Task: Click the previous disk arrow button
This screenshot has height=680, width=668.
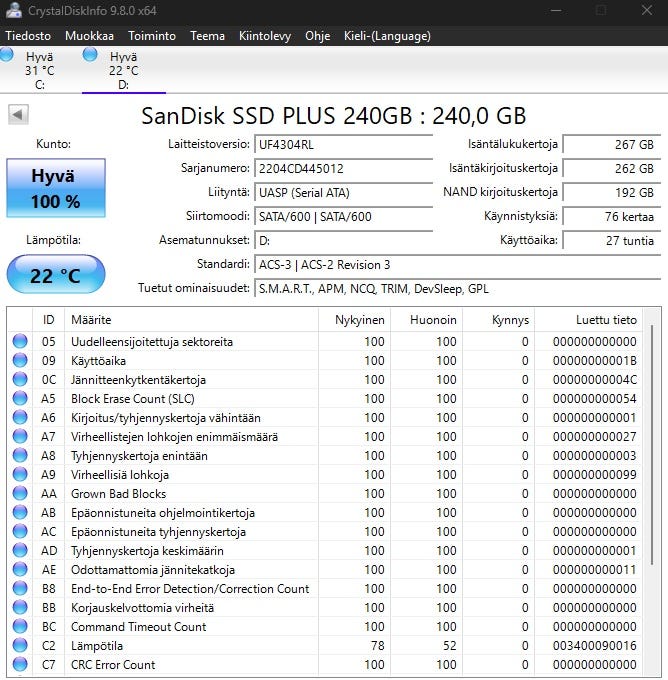Action: (18, 115)
